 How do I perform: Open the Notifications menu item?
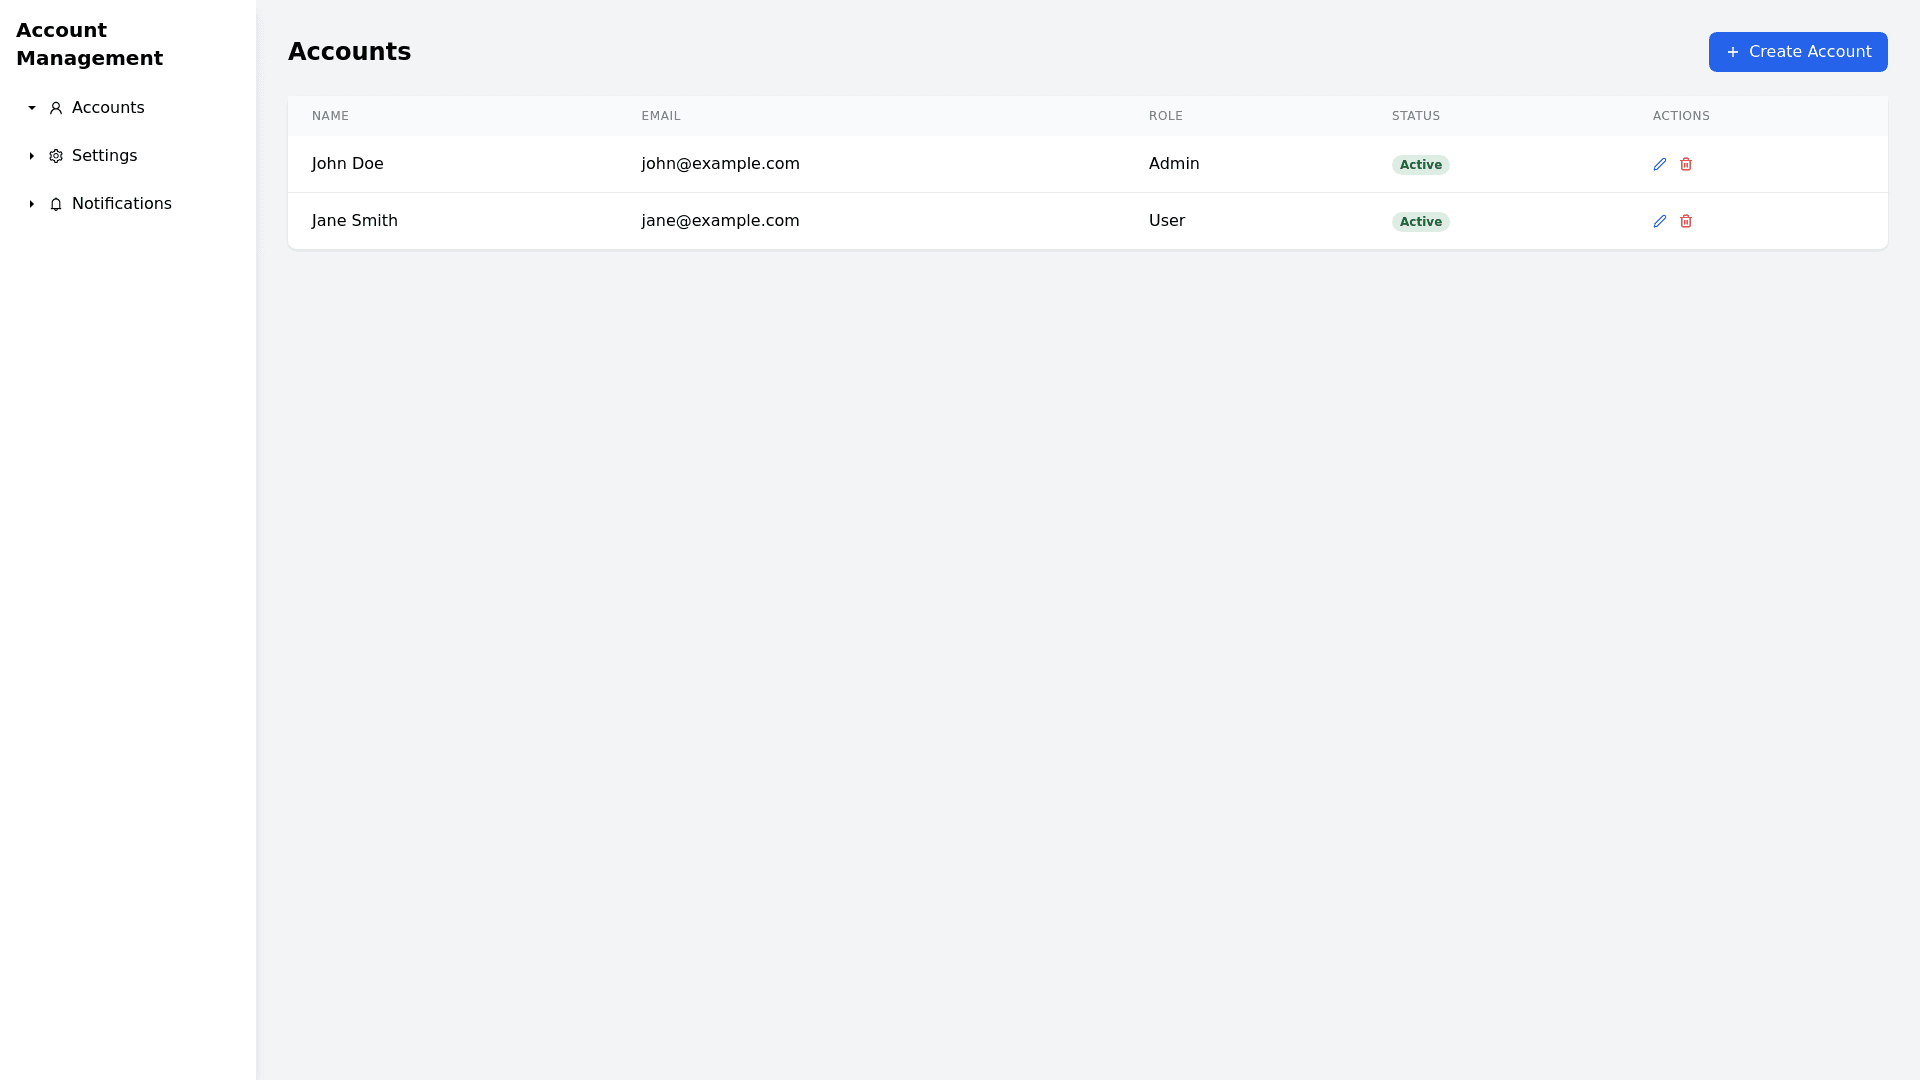click(x=121, y=204)
